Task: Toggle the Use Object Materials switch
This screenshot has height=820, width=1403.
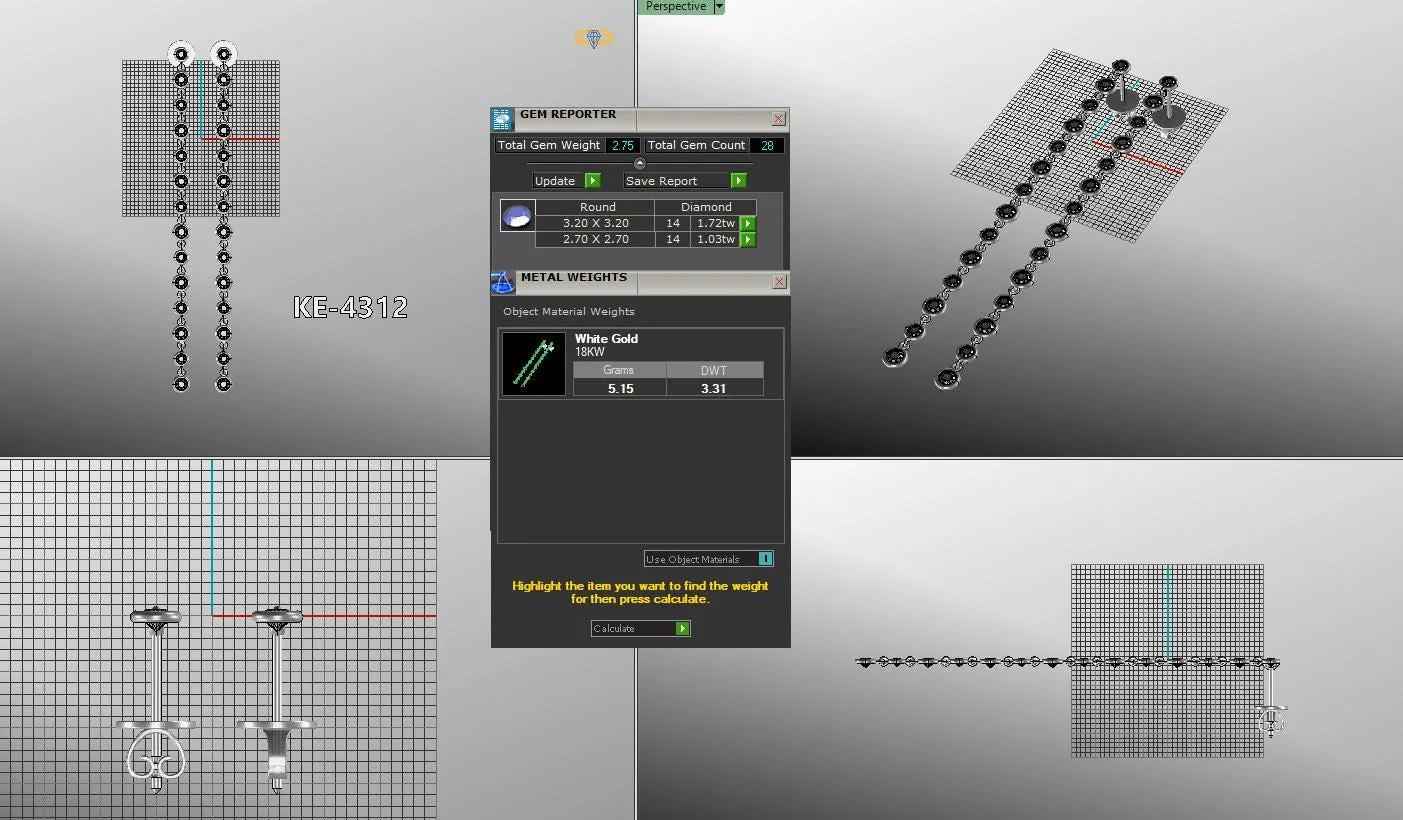Action: pos(765,559)
